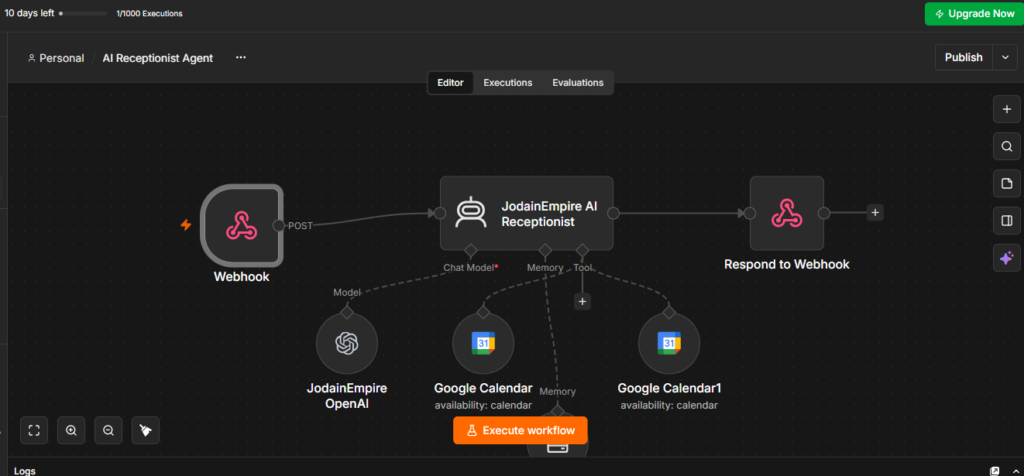Click the "Google Calendar1" node label

(x=669, y=389)
